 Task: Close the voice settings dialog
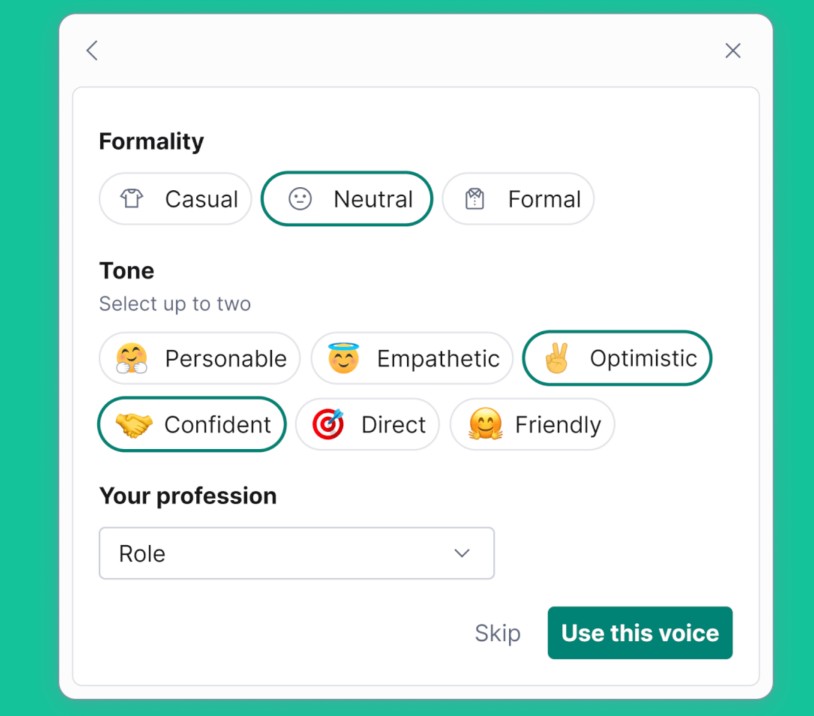tap(733, 50)
